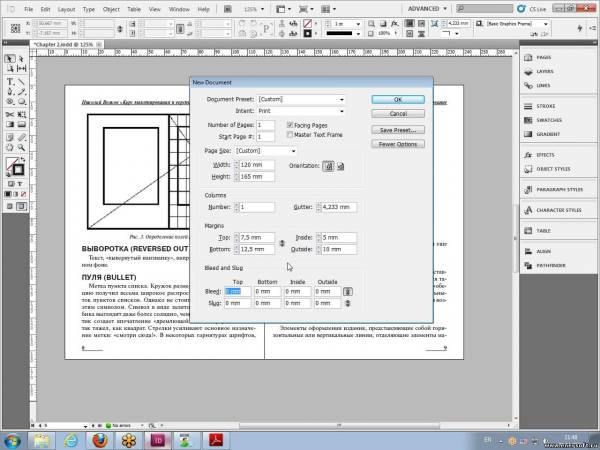Open the Intent dropdown
The width and height of the screenshot is (600, 450).
click(x=301, y=111)
